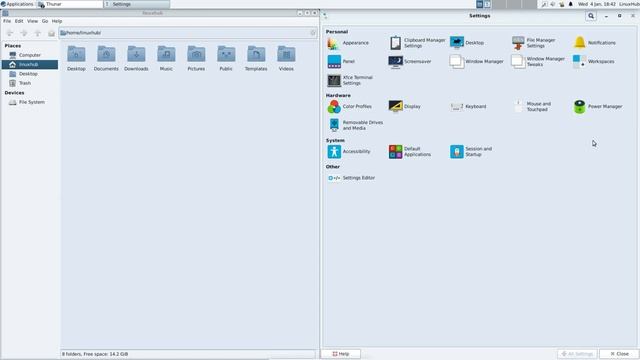Go to parent folder in Thunar
The image size is (640, 360).
(x=38, y=33)
